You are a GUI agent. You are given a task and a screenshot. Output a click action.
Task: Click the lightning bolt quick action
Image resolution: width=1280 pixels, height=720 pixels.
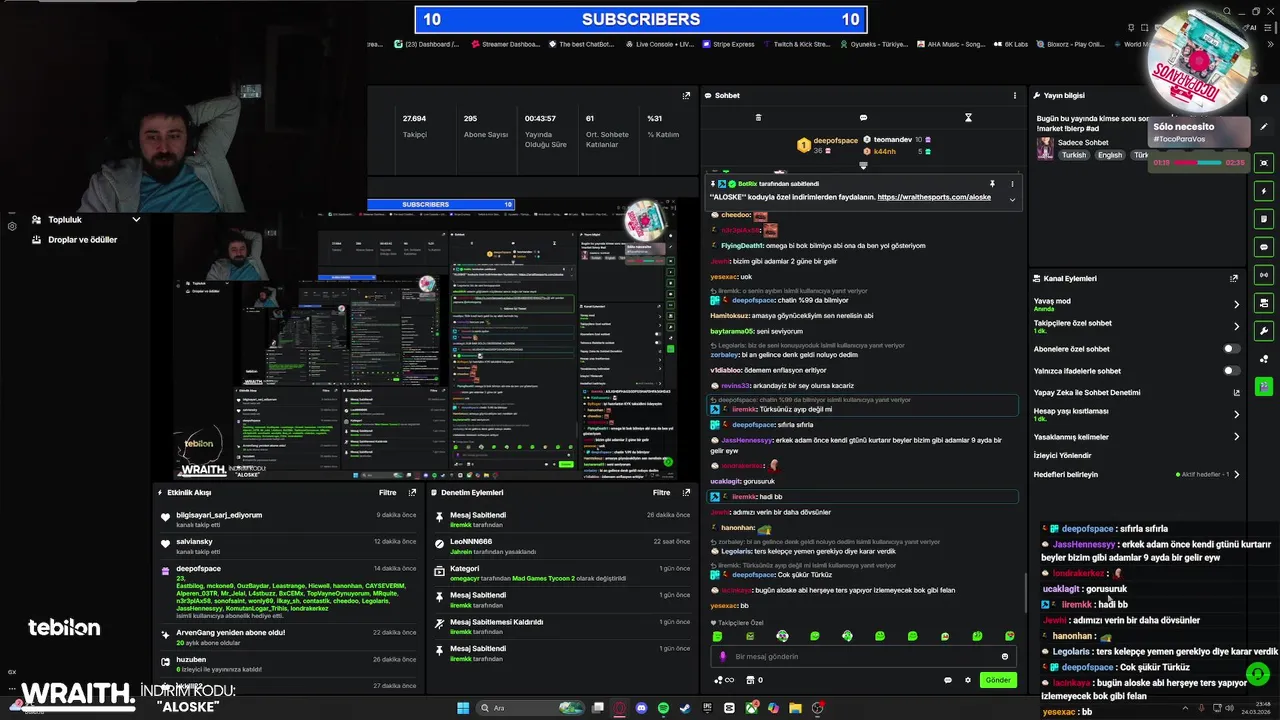point(1264,190)
